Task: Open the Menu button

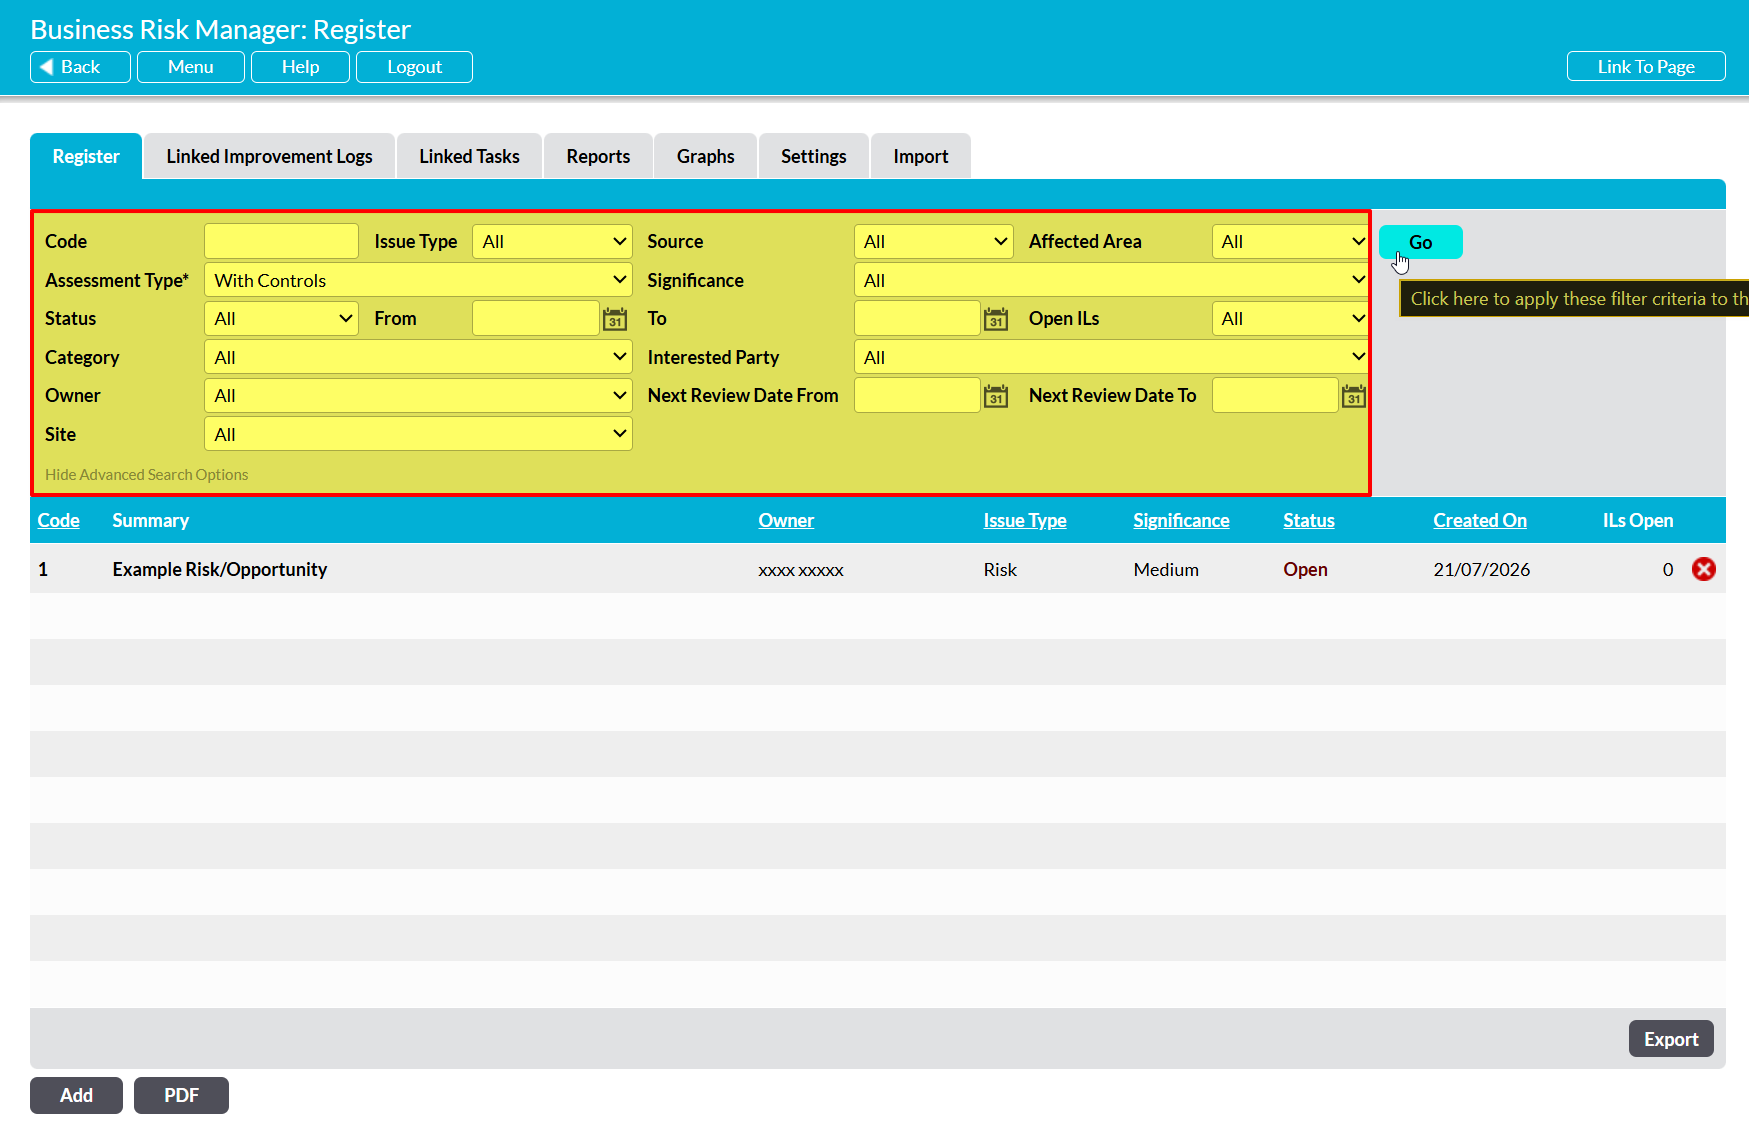Action: (191, 67)
